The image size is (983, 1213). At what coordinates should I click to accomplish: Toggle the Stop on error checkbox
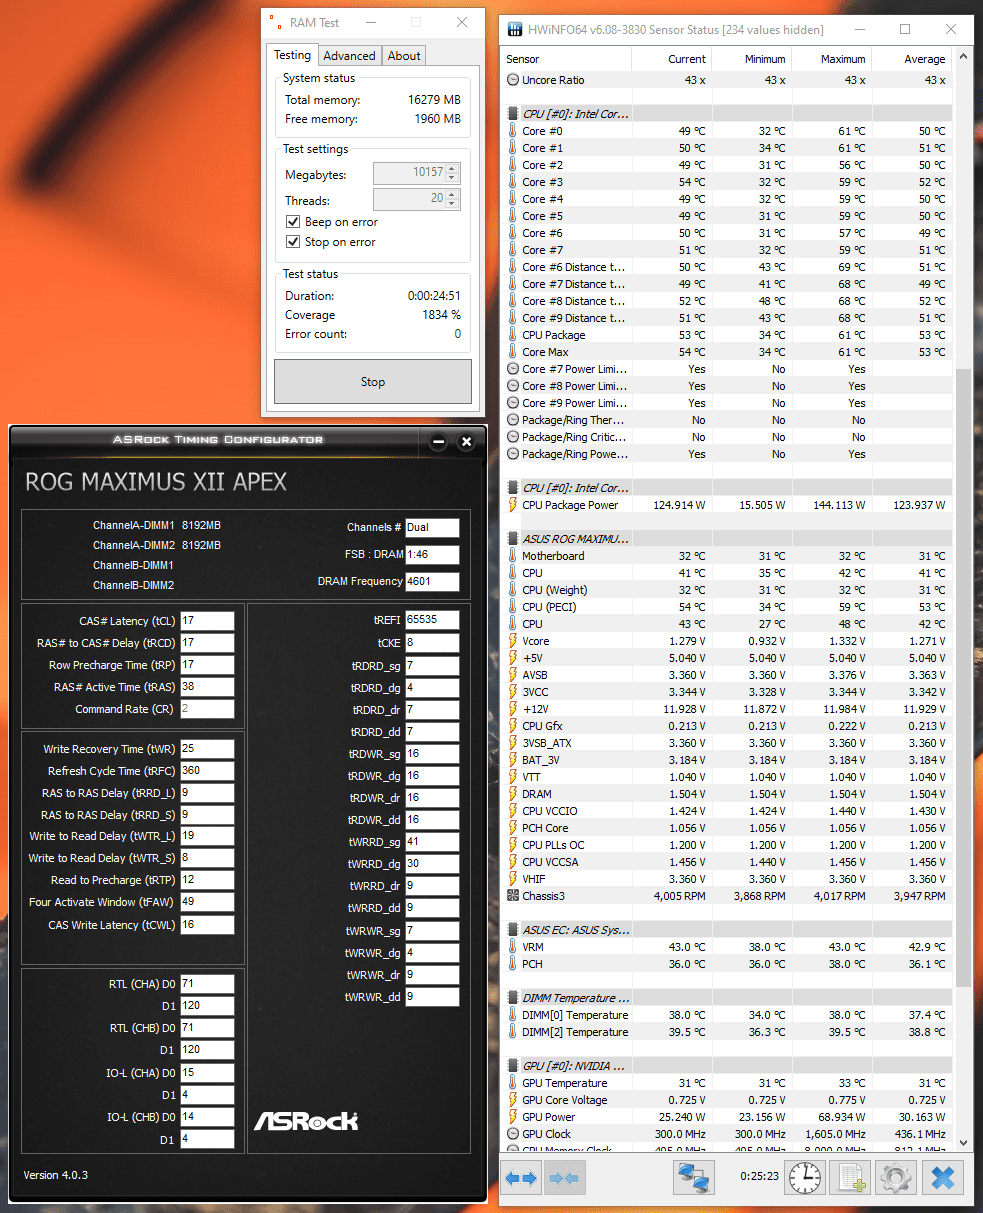[293, 242]
